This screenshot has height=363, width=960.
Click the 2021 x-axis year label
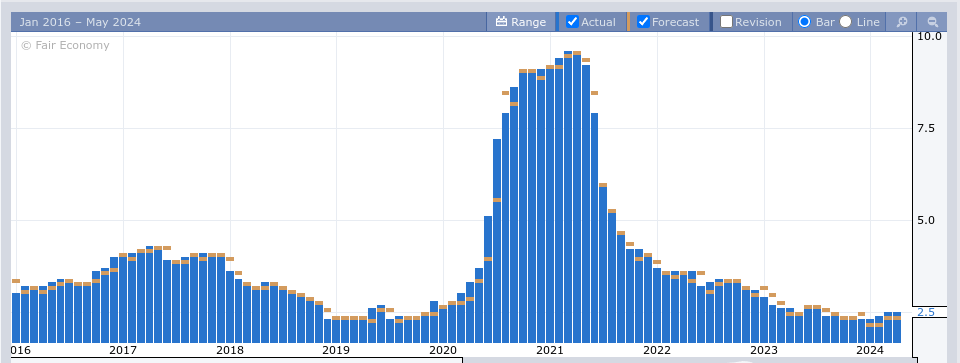(x=549, y=350)
